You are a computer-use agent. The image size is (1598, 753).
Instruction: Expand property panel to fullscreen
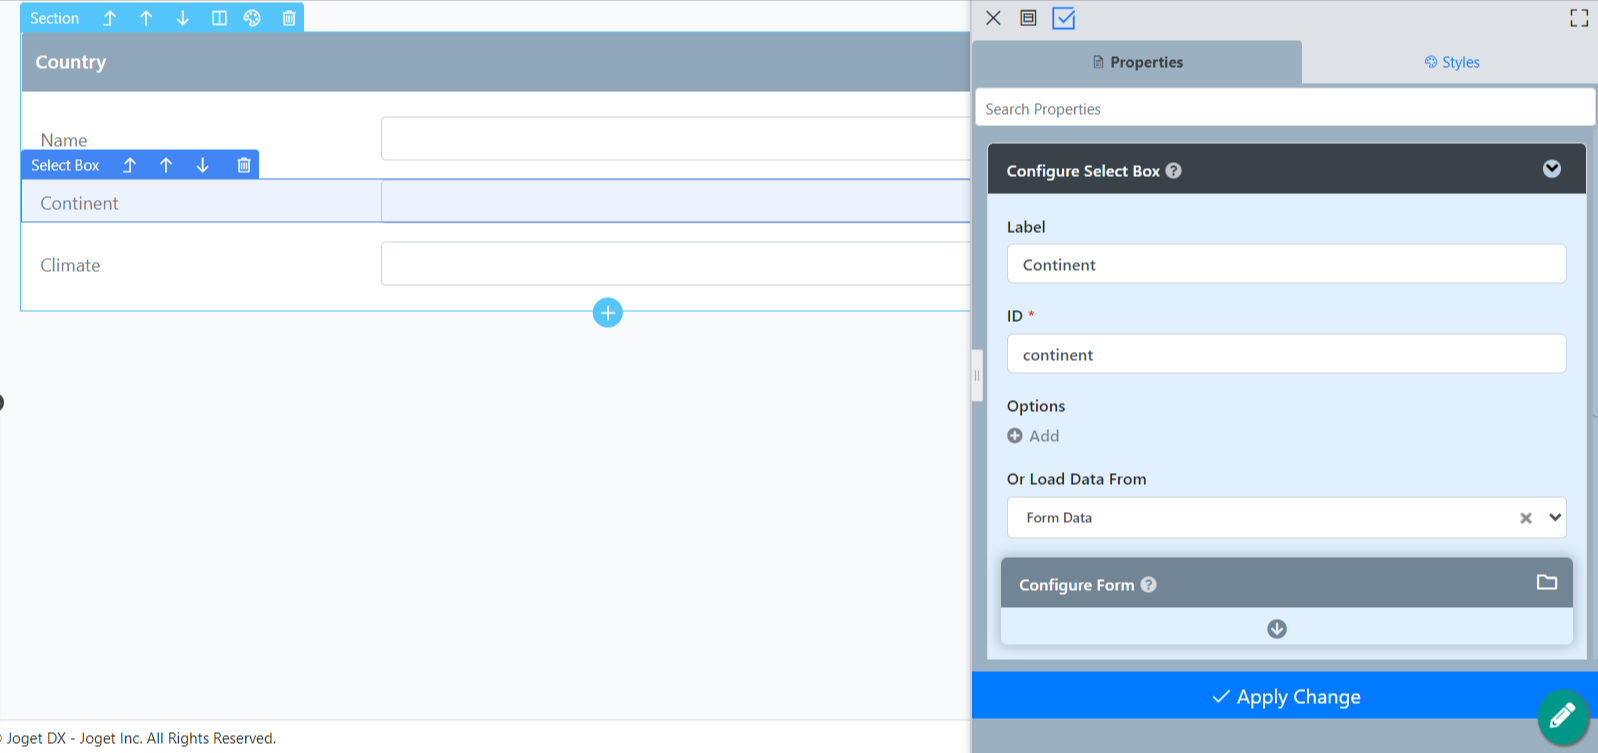pyautogui.click(x=1579, y=18)
